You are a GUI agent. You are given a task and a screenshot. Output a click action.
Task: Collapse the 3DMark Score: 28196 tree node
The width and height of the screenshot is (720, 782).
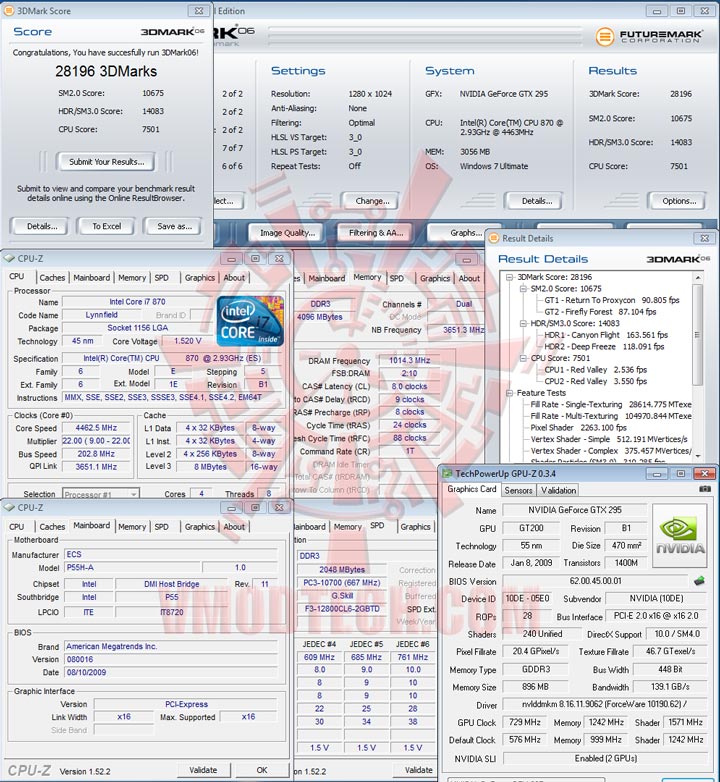(x=510, y=277)
